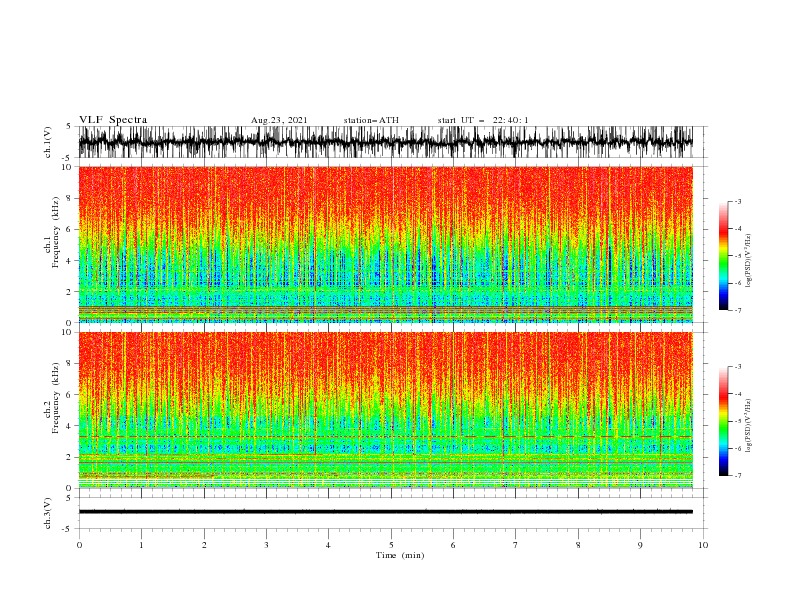Click the "-7" value on ch.1 color bar
This screenshot has height=612, width=792.
737,310
